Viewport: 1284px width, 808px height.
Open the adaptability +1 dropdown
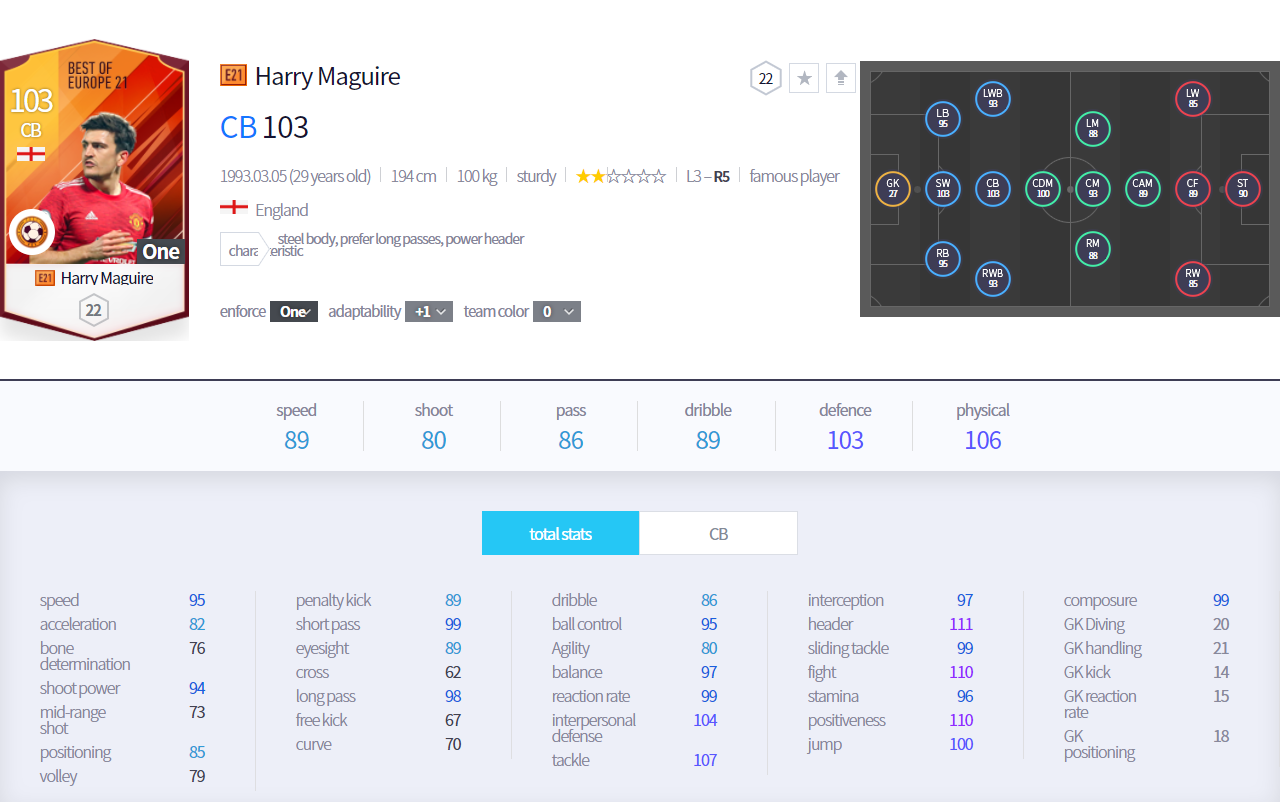point(428,312)
